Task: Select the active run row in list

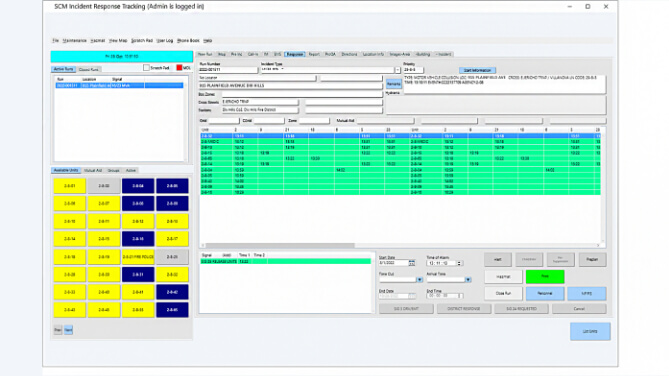Action: point(119,86)
